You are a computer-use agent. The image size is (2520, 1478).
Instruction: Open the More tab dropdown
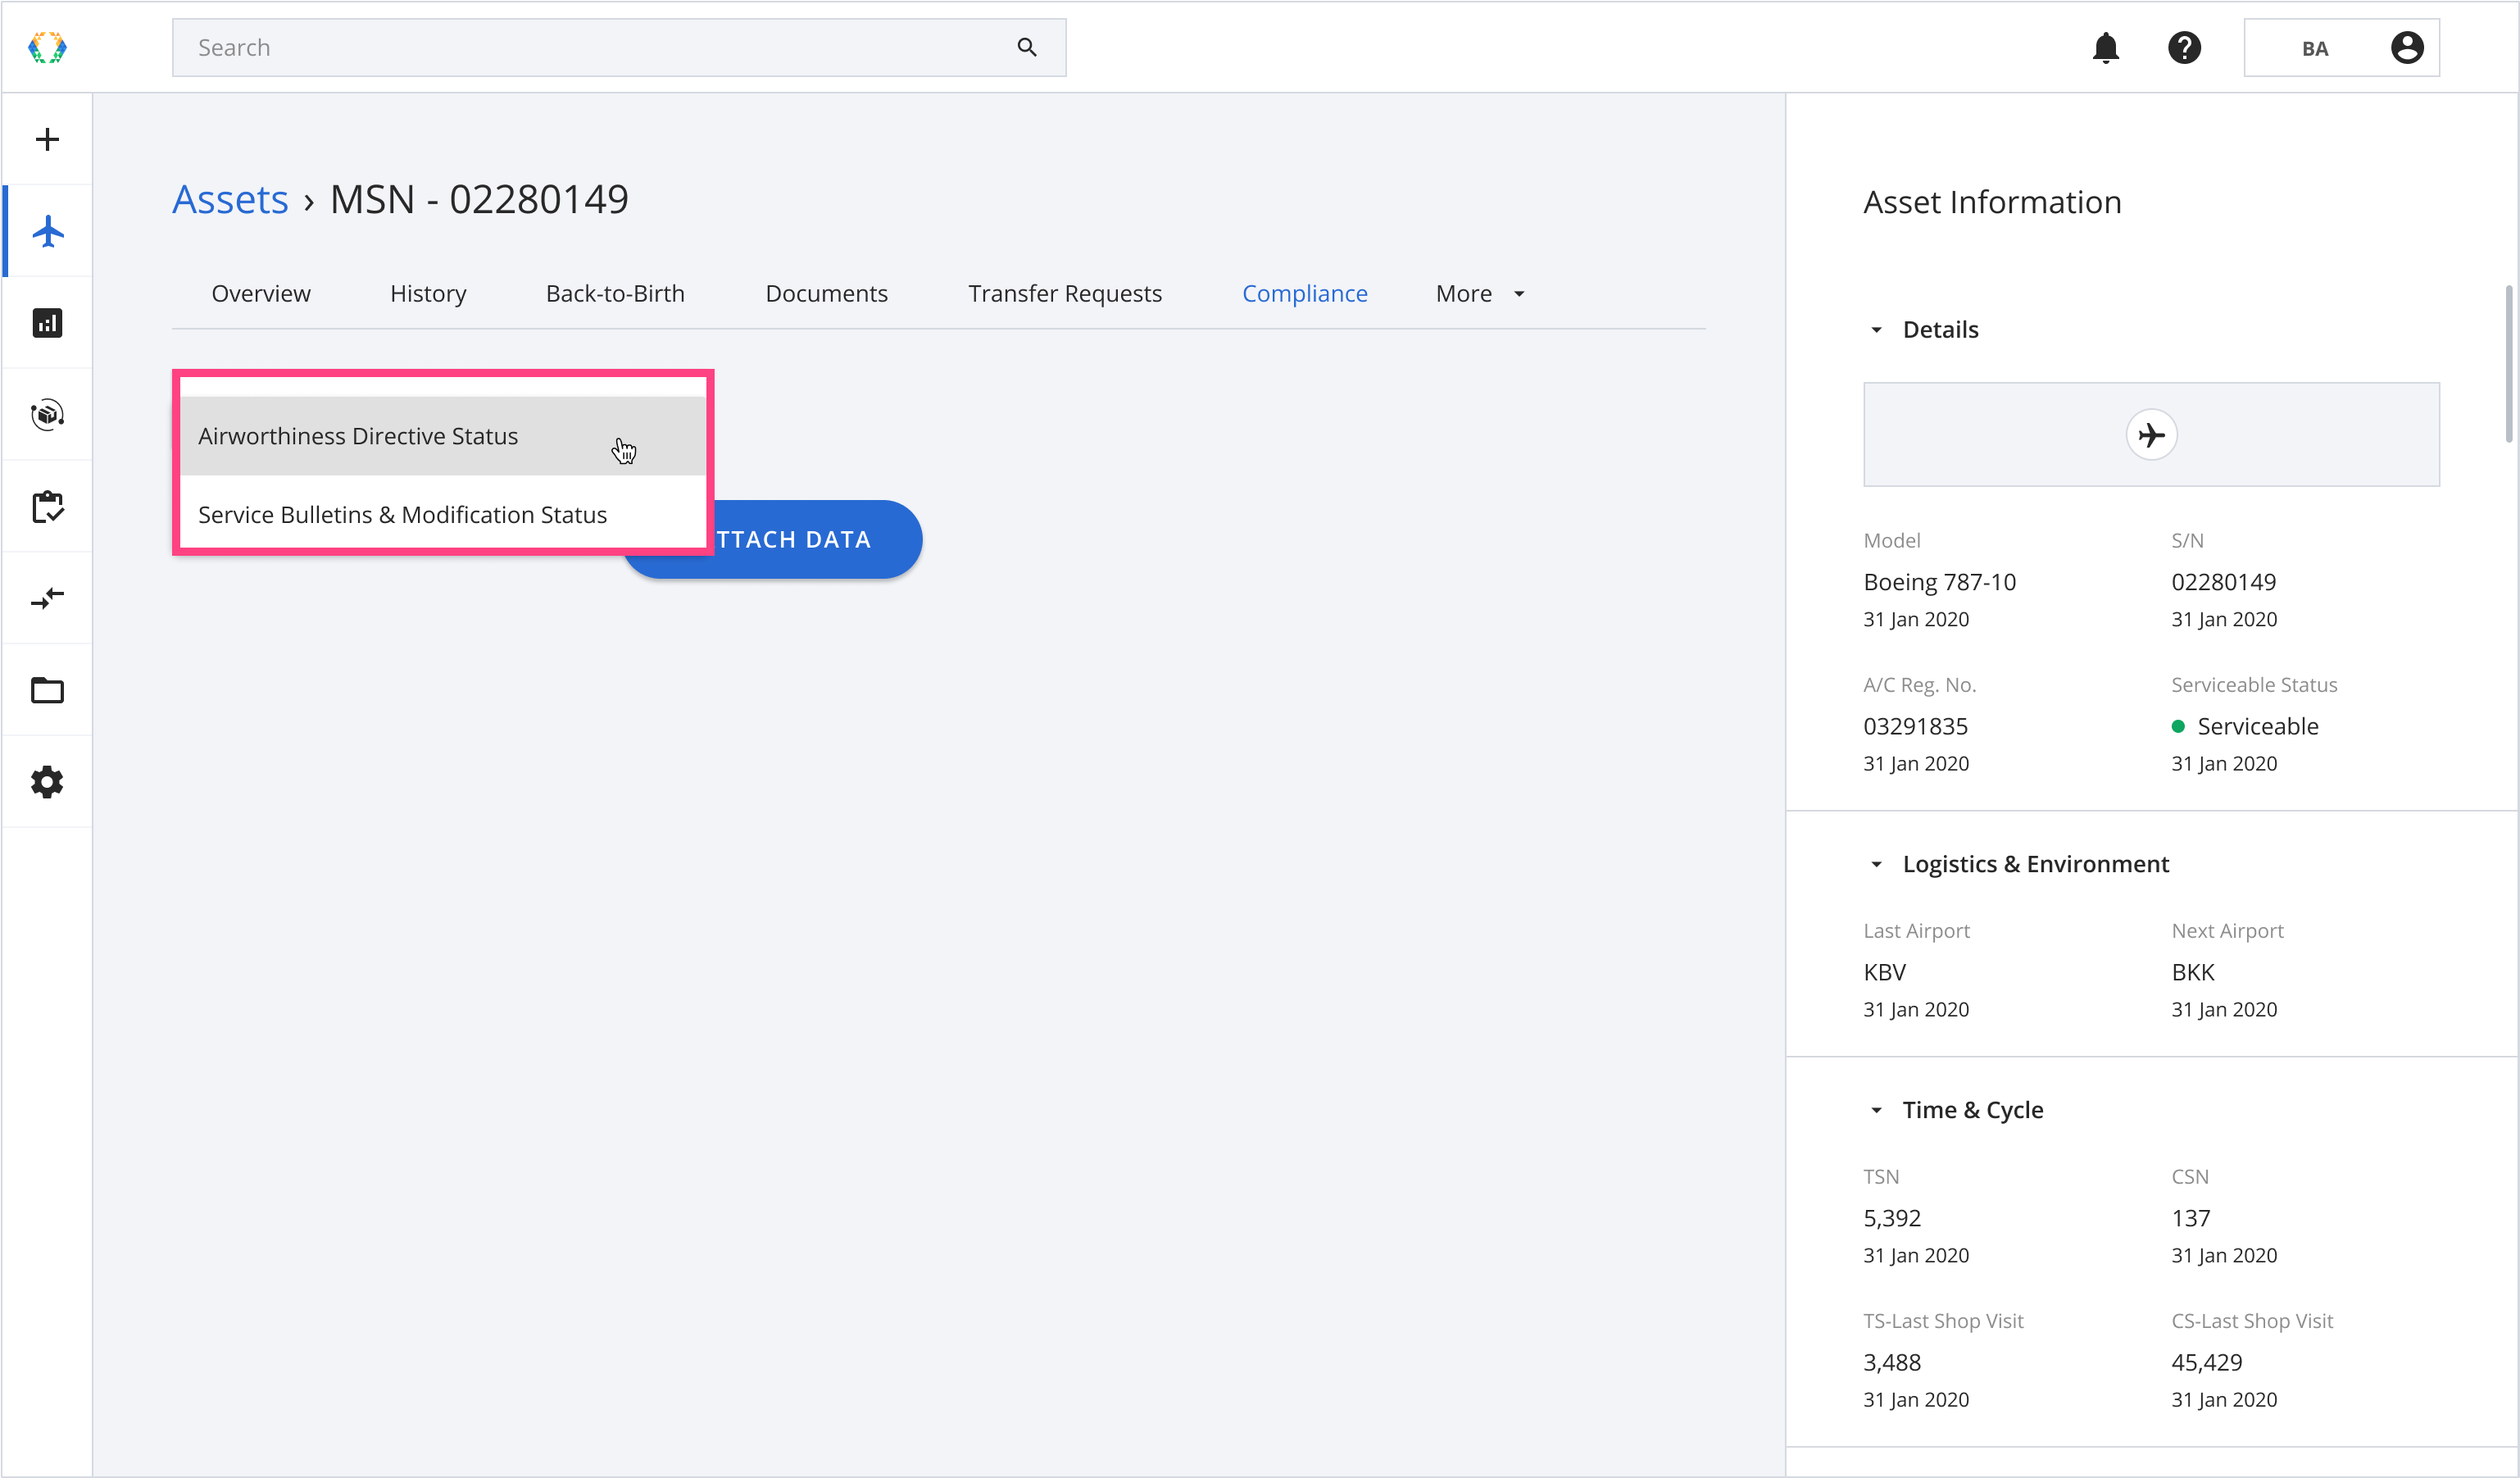click(1480, 293)
